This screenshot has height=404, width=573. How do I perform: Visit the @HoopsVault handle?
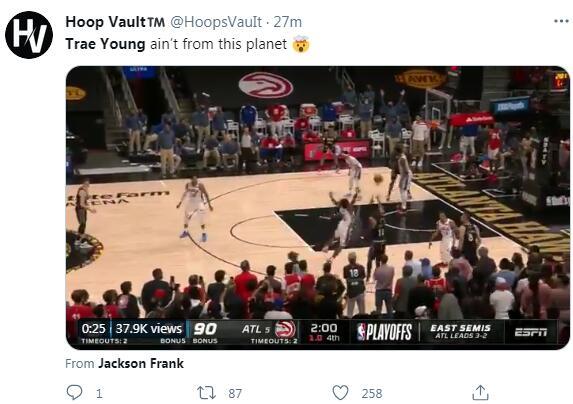click(216, 22)
